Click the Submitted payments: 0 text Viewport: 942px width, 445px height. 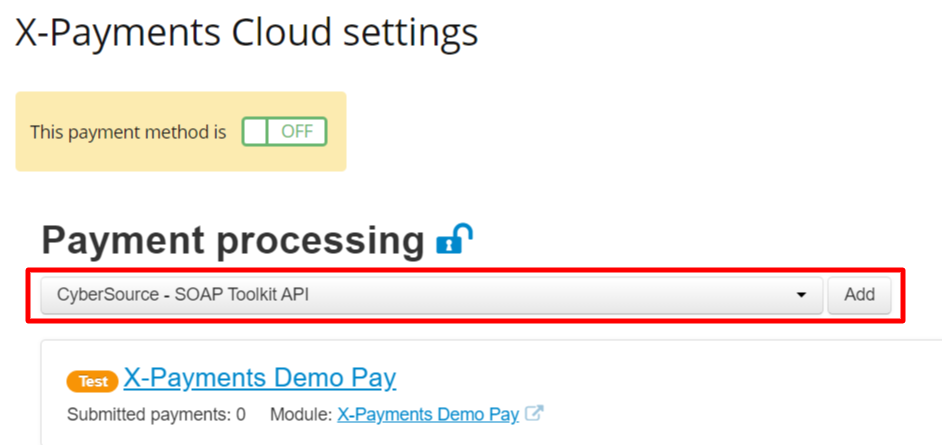pos(156,414)
